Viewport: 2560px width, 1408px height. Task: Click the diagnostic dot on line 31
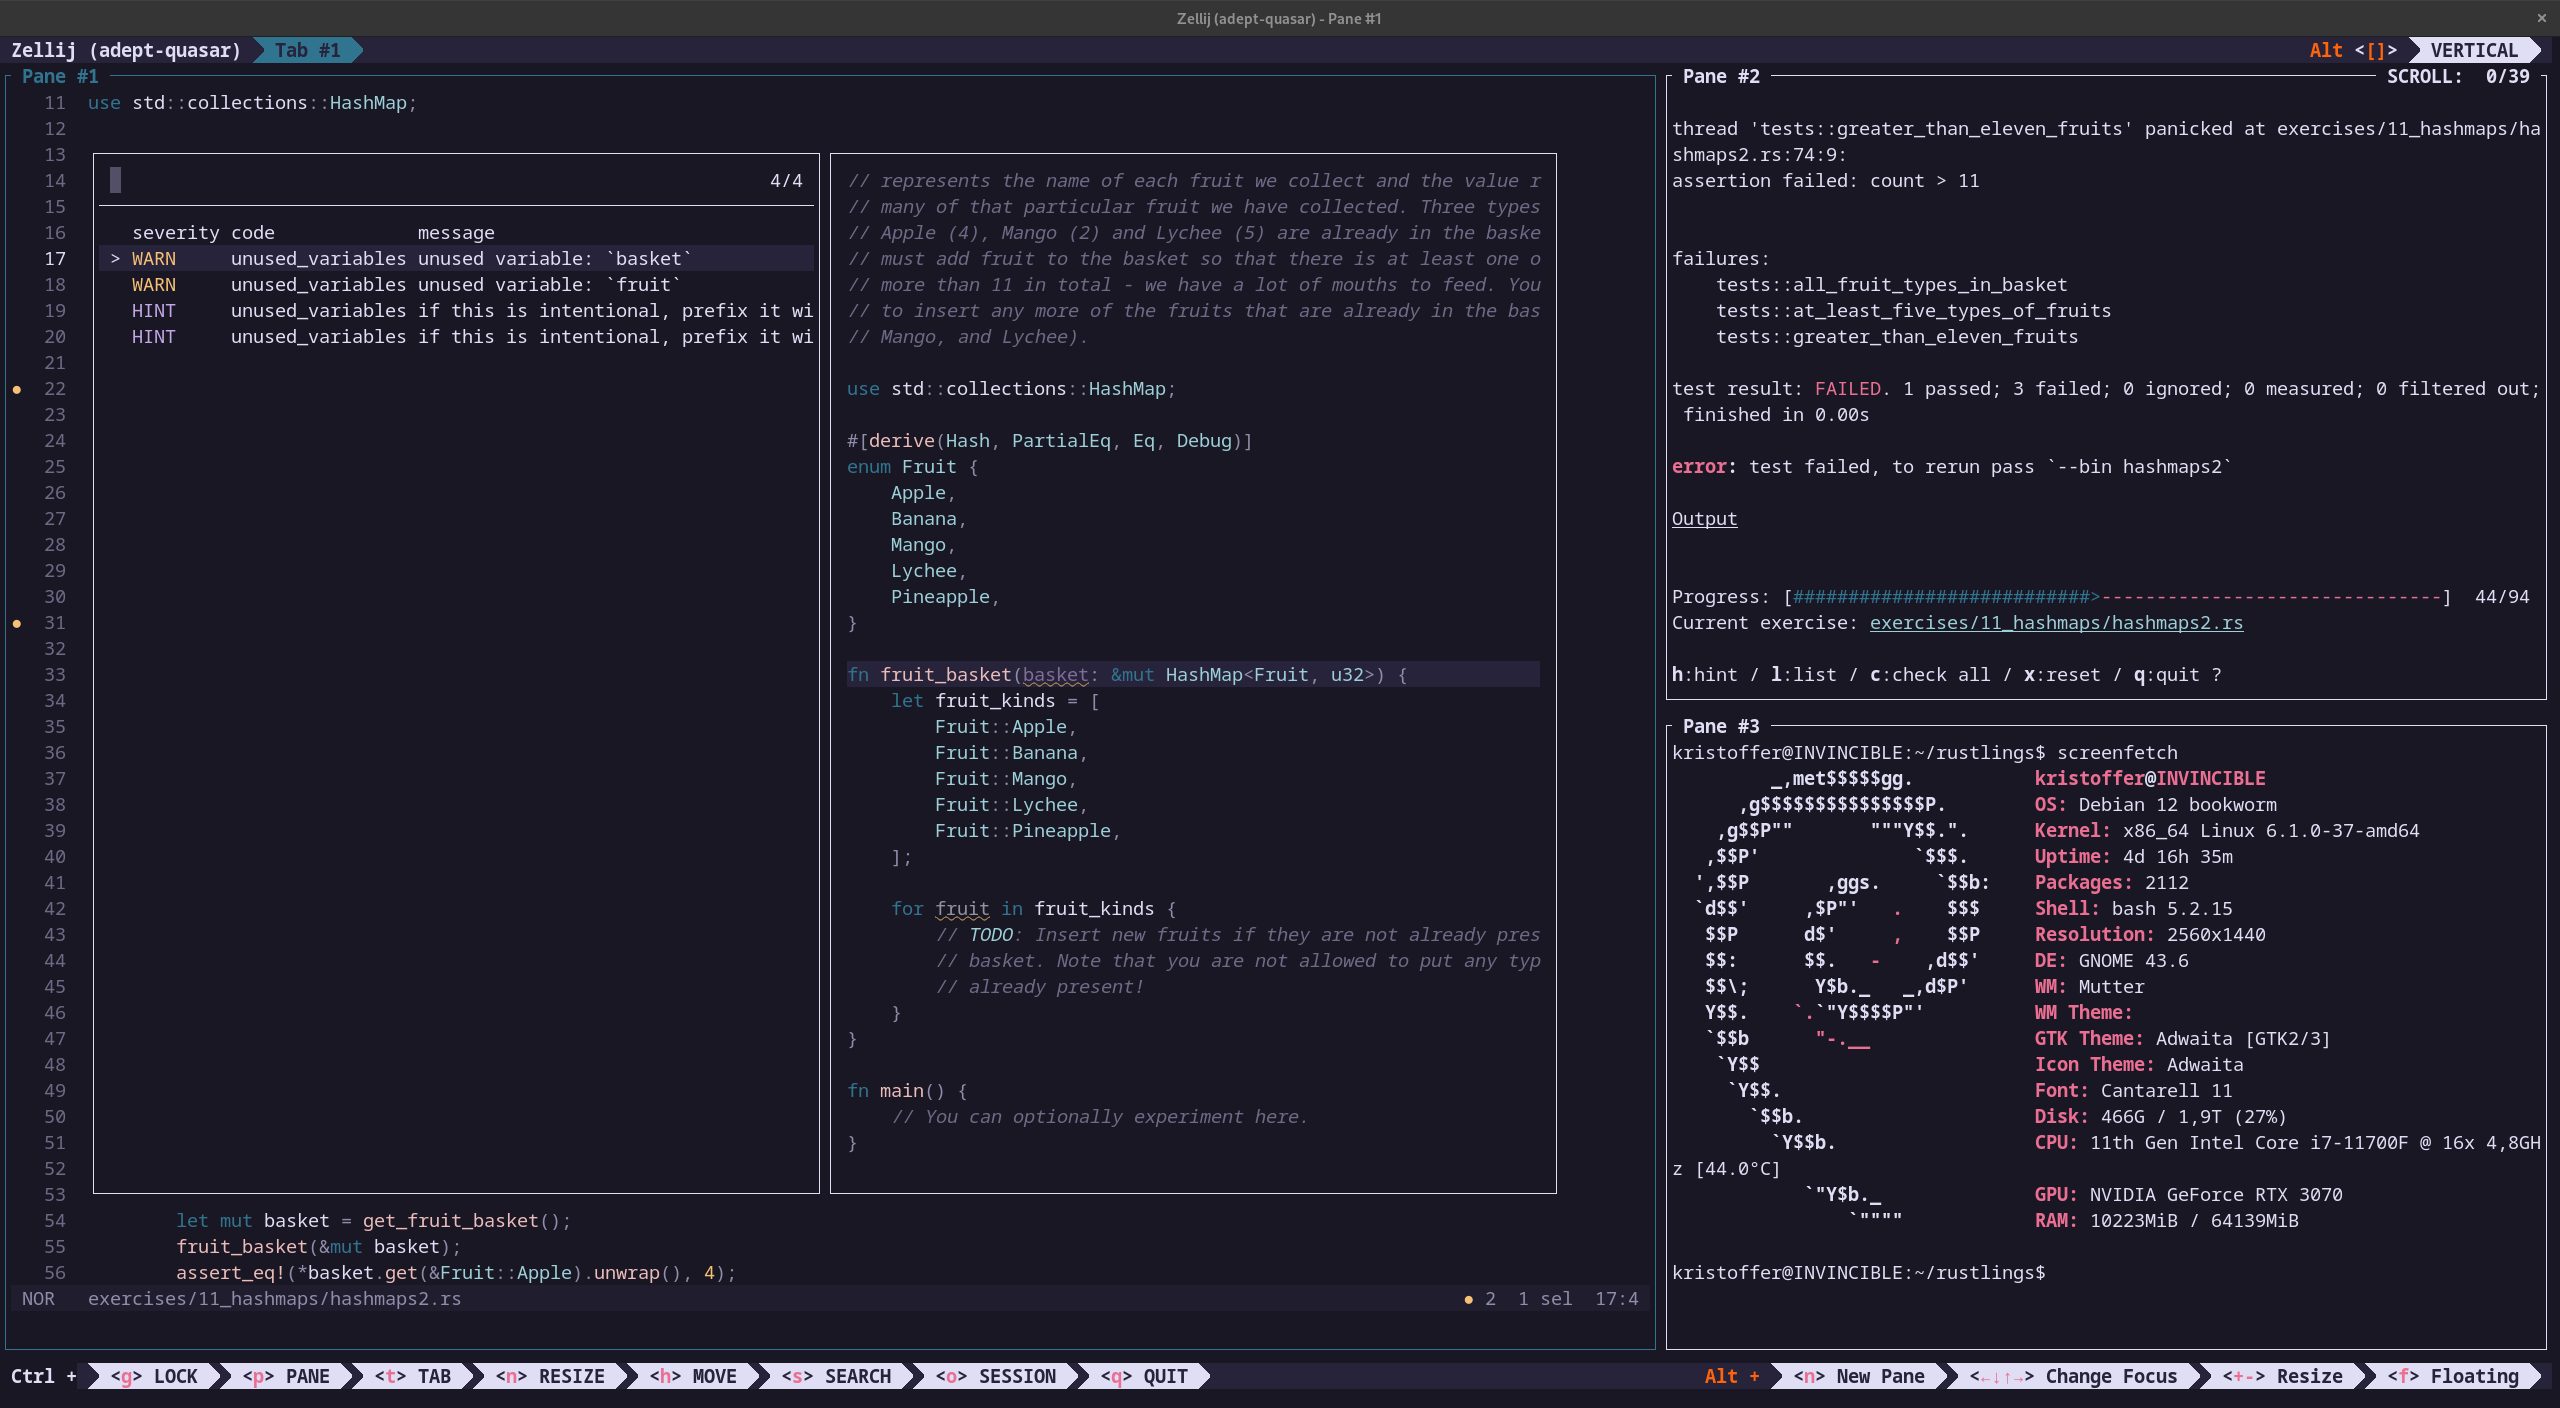click(17, 624)
